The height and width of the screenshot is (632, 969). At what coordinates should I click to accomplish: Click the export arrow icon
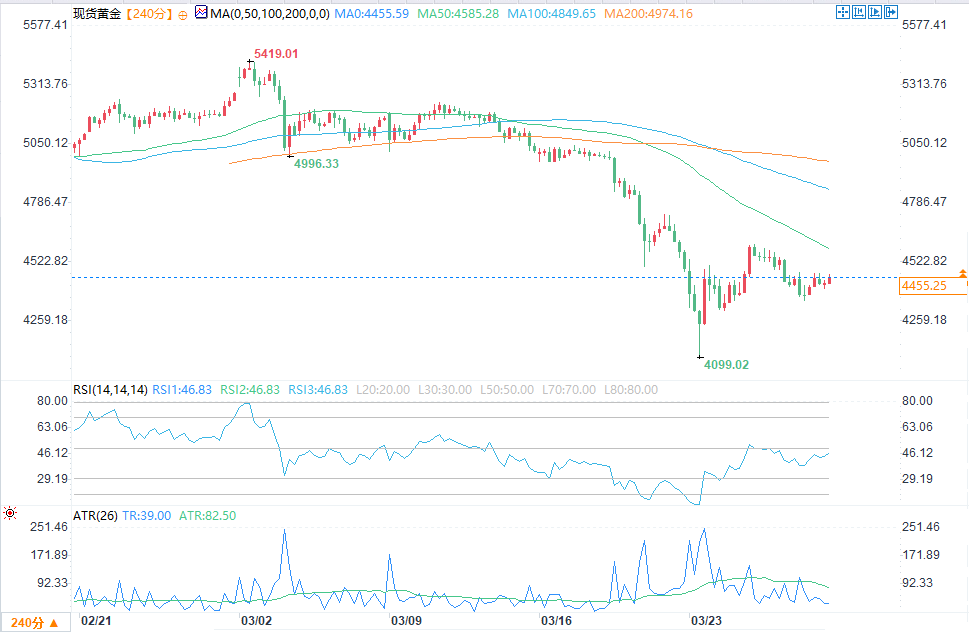891,12
